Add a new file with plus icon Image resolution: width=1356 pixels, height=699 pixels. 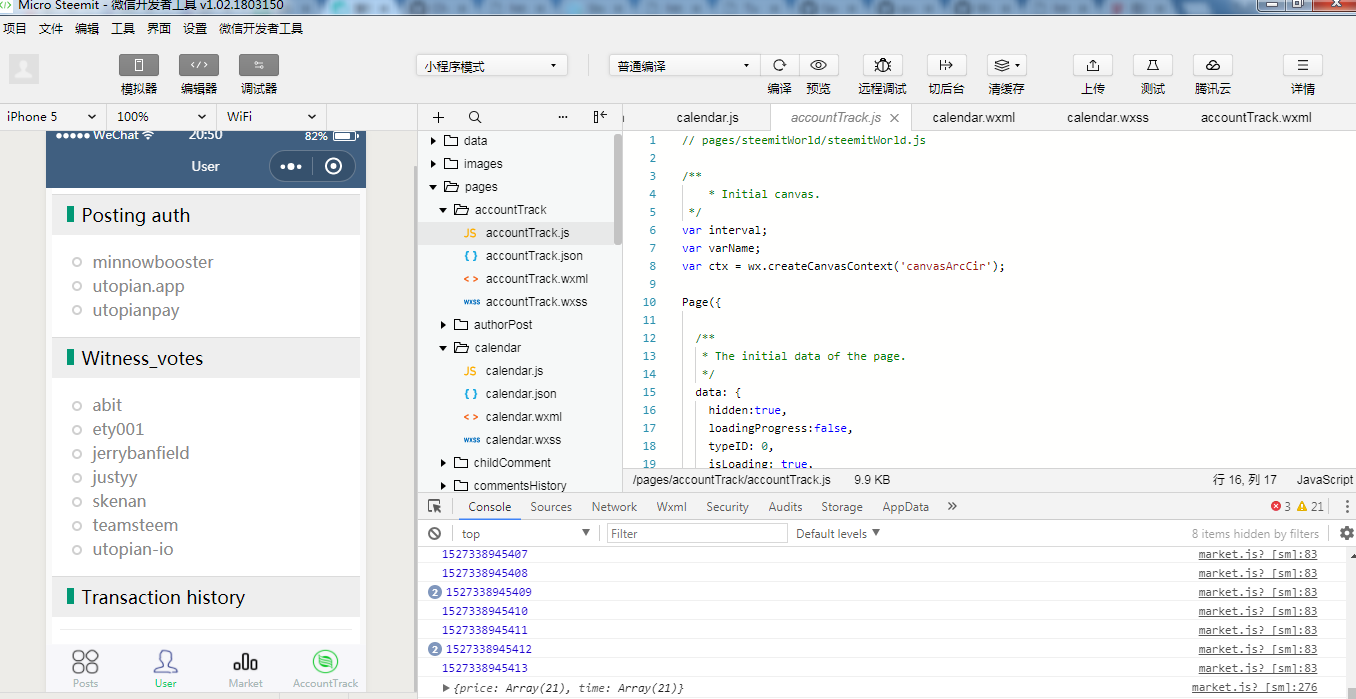click(x=438, y=117)
